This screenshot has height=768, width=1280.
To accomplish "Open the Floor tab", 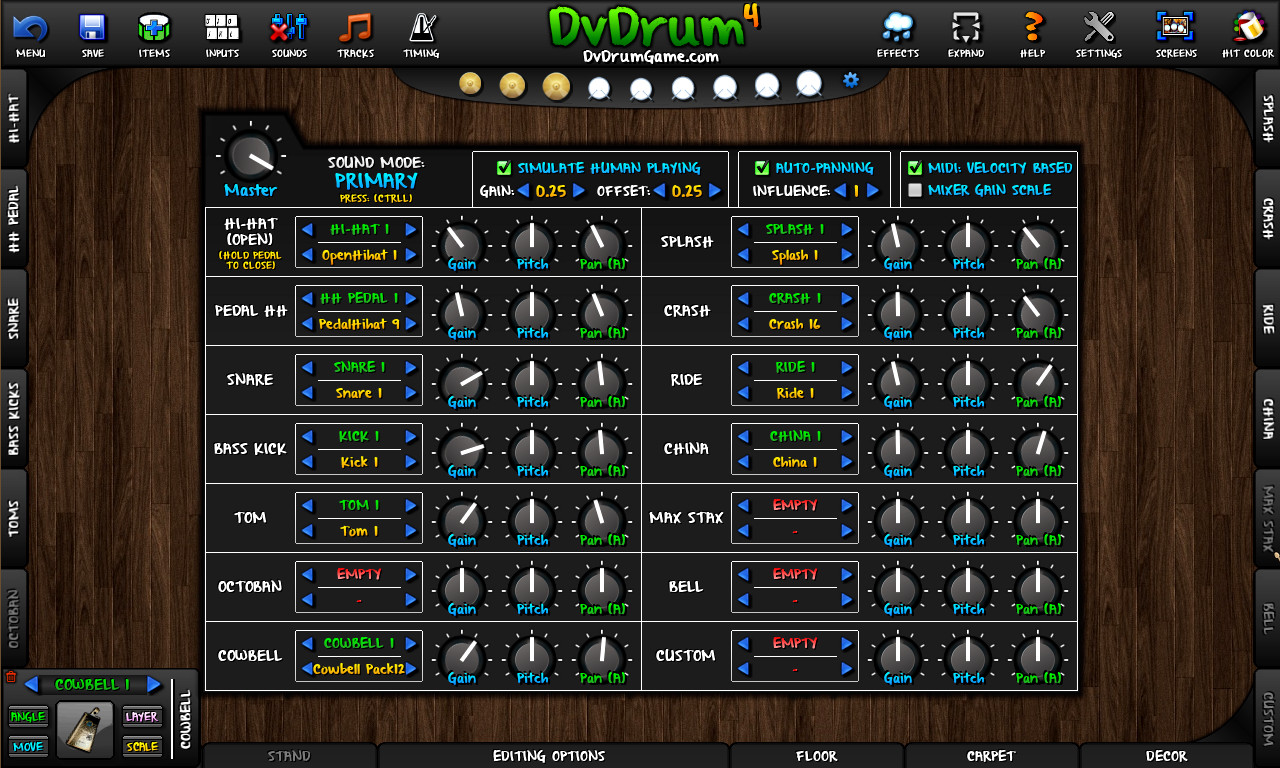I will (x=817, y=756).
